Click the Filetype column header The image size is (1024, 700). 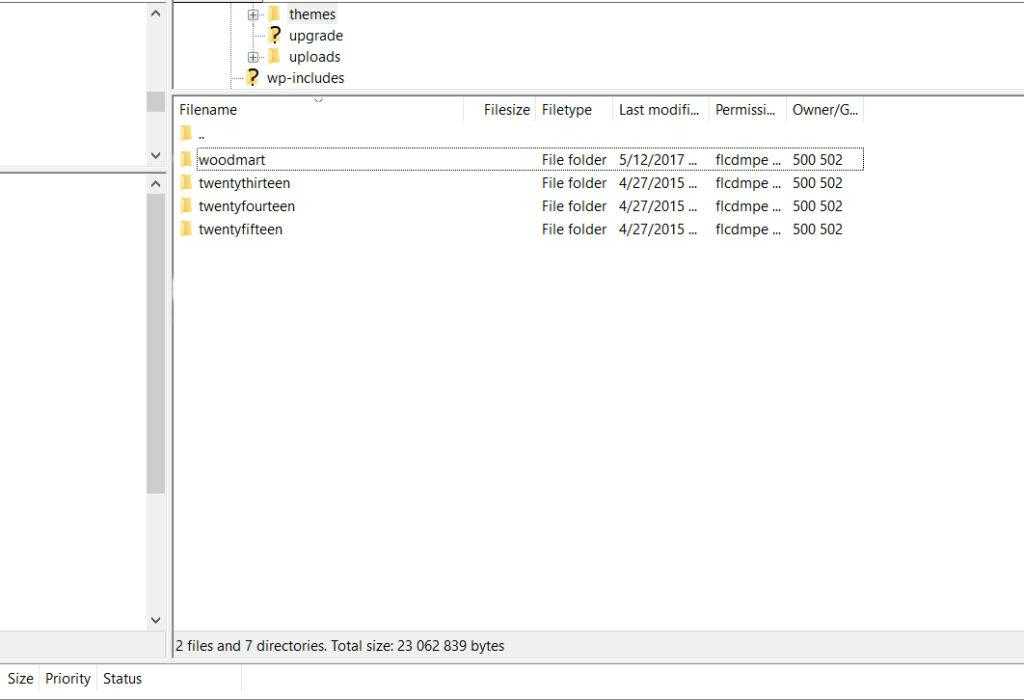pos(567,110)
